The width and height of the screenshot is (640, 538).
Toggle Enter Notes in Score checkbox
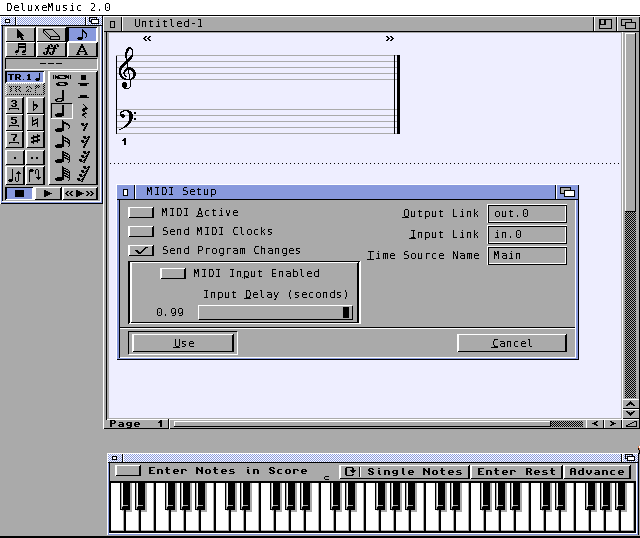128,471
